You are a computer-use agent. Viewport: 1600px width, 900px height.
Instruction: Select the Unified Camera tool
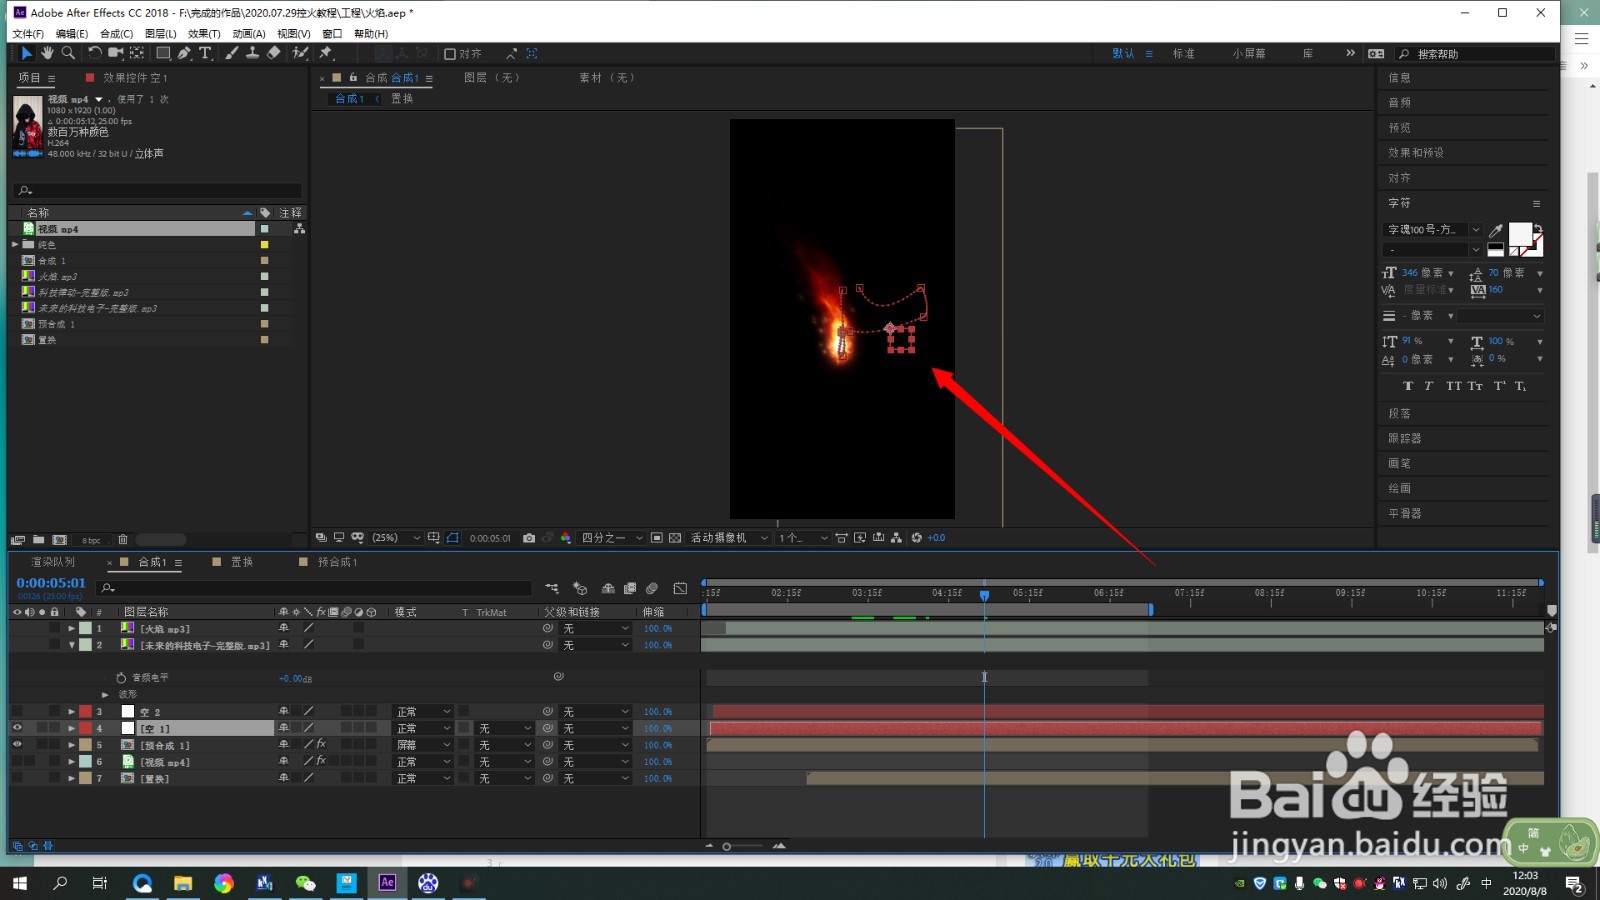coord(116,53)
